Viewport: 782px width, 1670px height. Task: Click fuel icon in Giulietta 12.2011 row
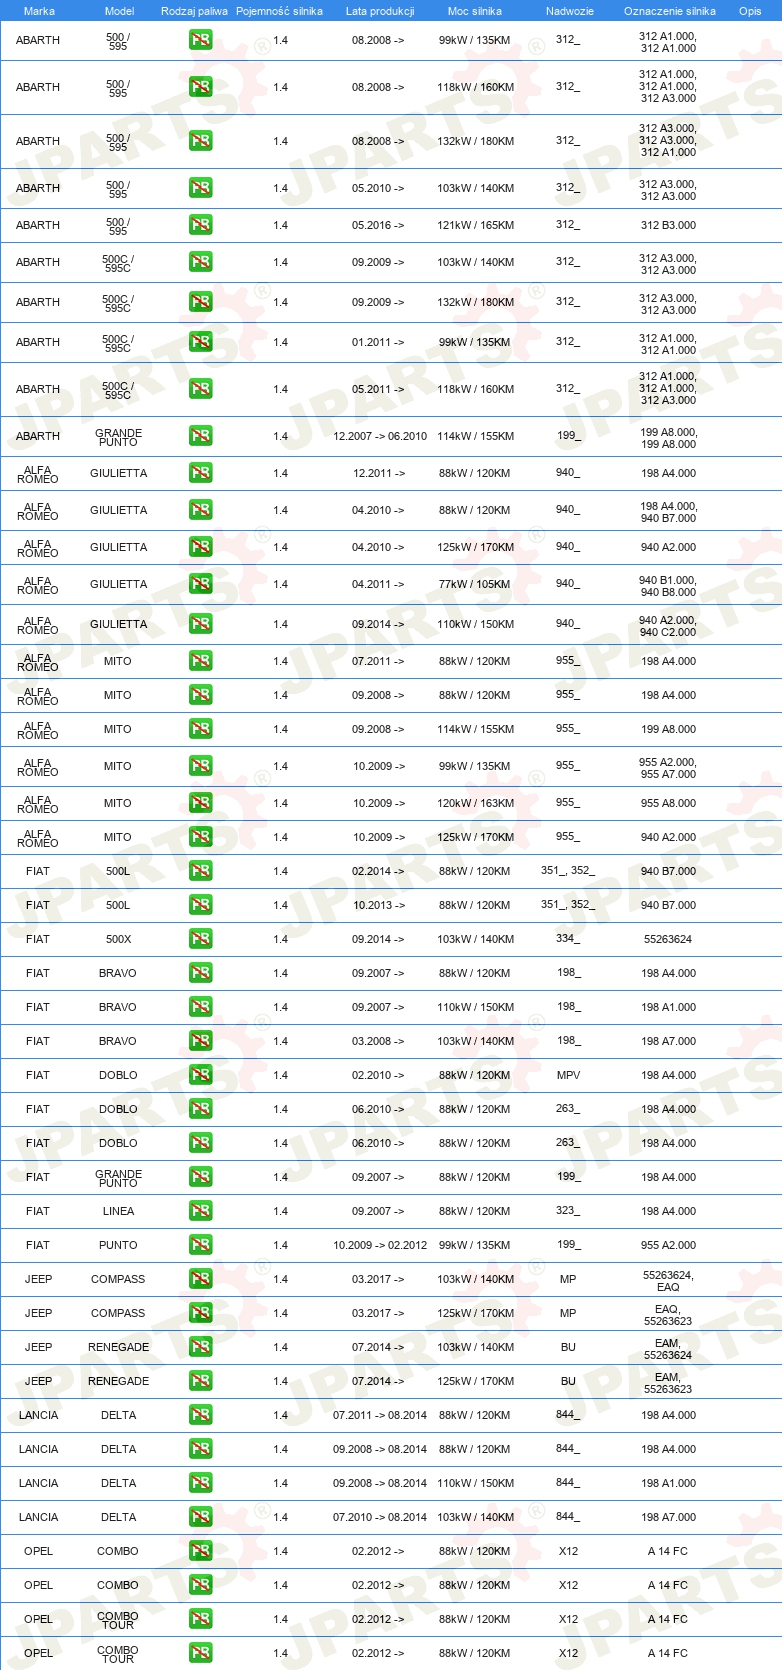click(200, 473)
